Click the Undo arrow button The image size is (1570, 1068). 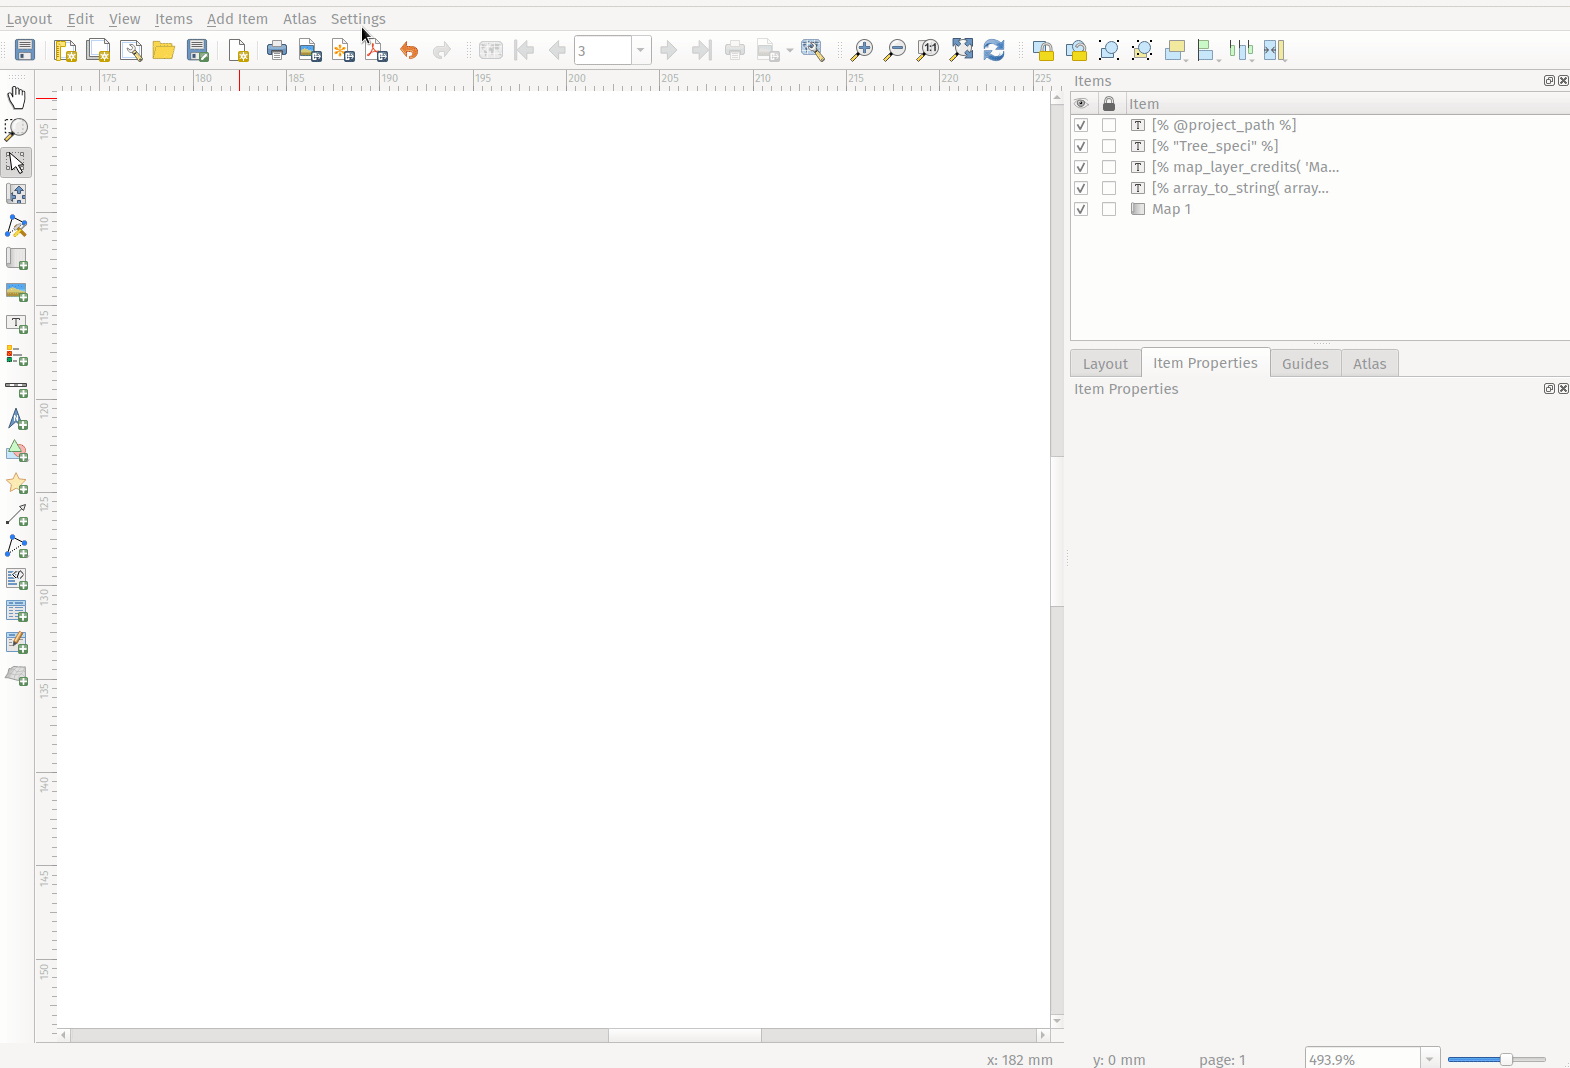(409, 50)
